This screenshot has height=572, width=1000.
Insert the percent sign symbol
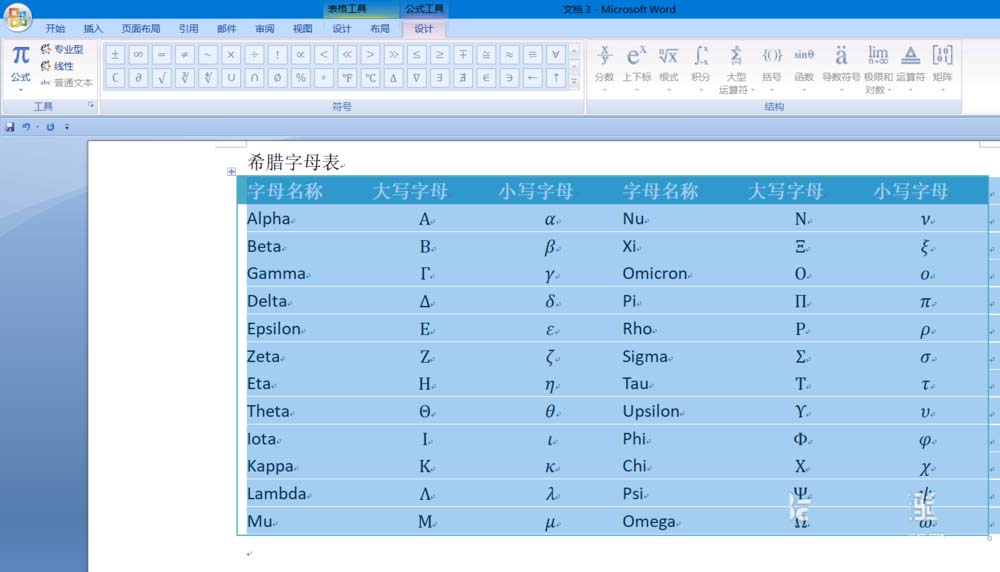(x=300, y=78)
